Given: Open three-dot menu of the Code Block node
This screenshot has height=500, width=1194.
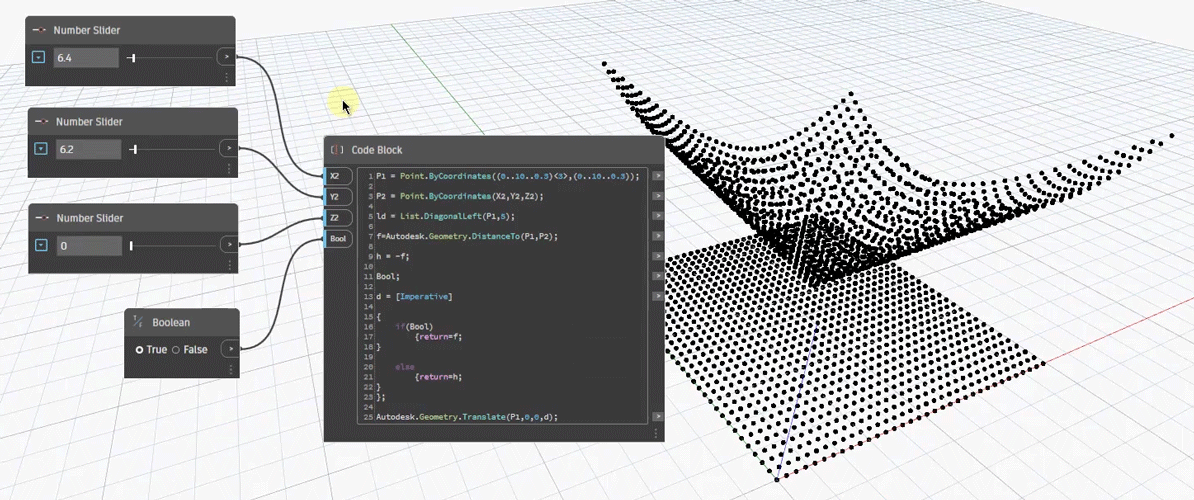Looking at the screenshot, I should point(656,433).
